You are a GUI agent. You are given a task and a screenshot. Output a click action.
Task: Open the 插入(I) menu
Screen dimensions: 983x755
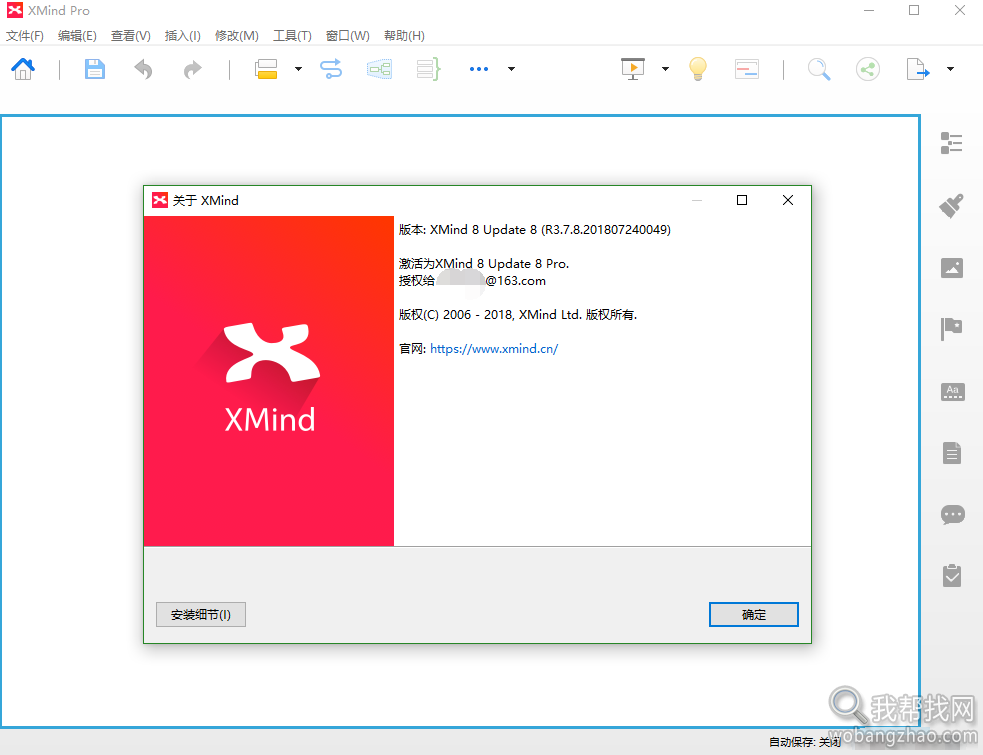pos(182,36)
